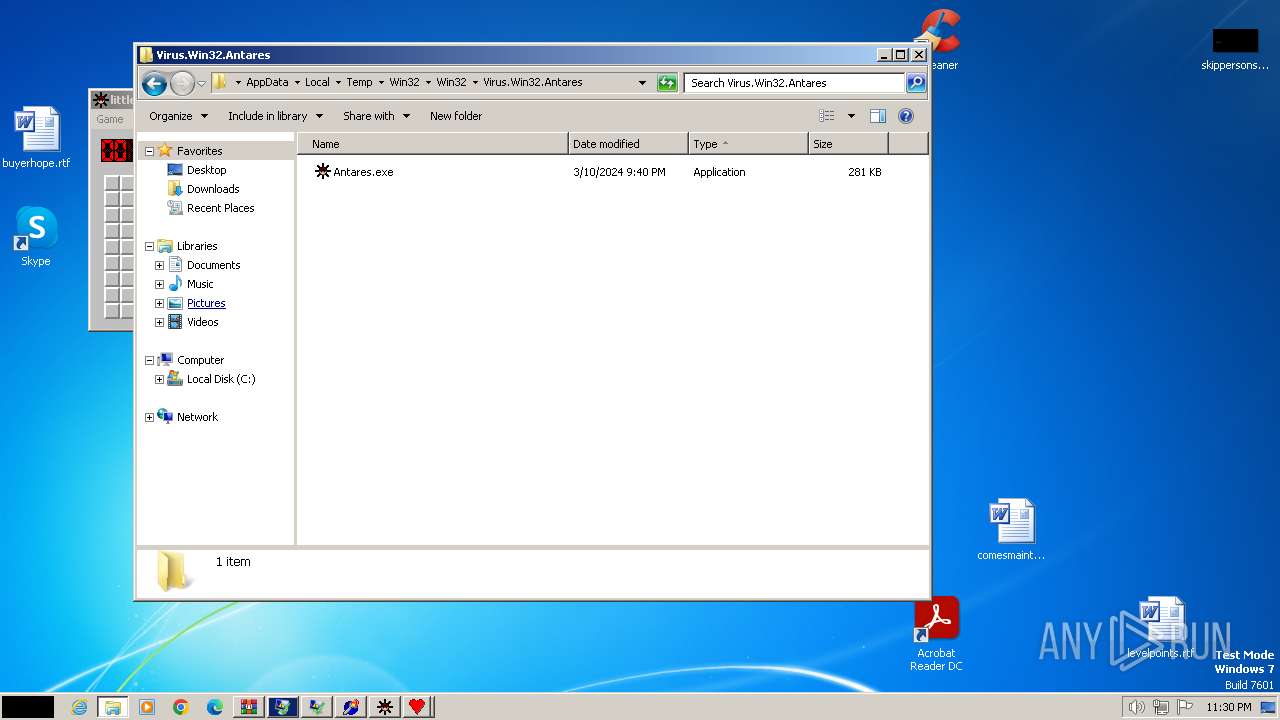Image resolution: width=1280 pixels, height=720 pixels.
Task: Open Downloads under Favorites
Action: (213, 189)
